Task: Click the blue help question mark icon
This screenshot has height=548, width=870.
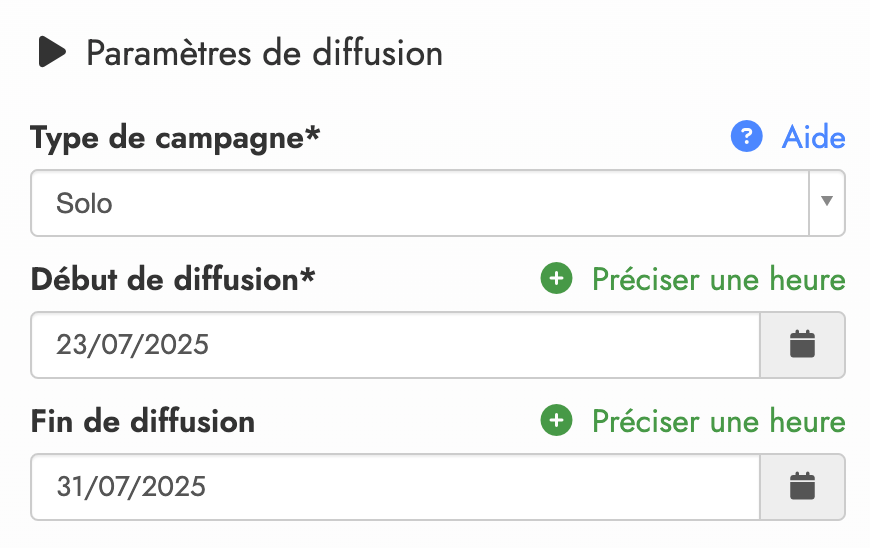Action: point(747,137)
